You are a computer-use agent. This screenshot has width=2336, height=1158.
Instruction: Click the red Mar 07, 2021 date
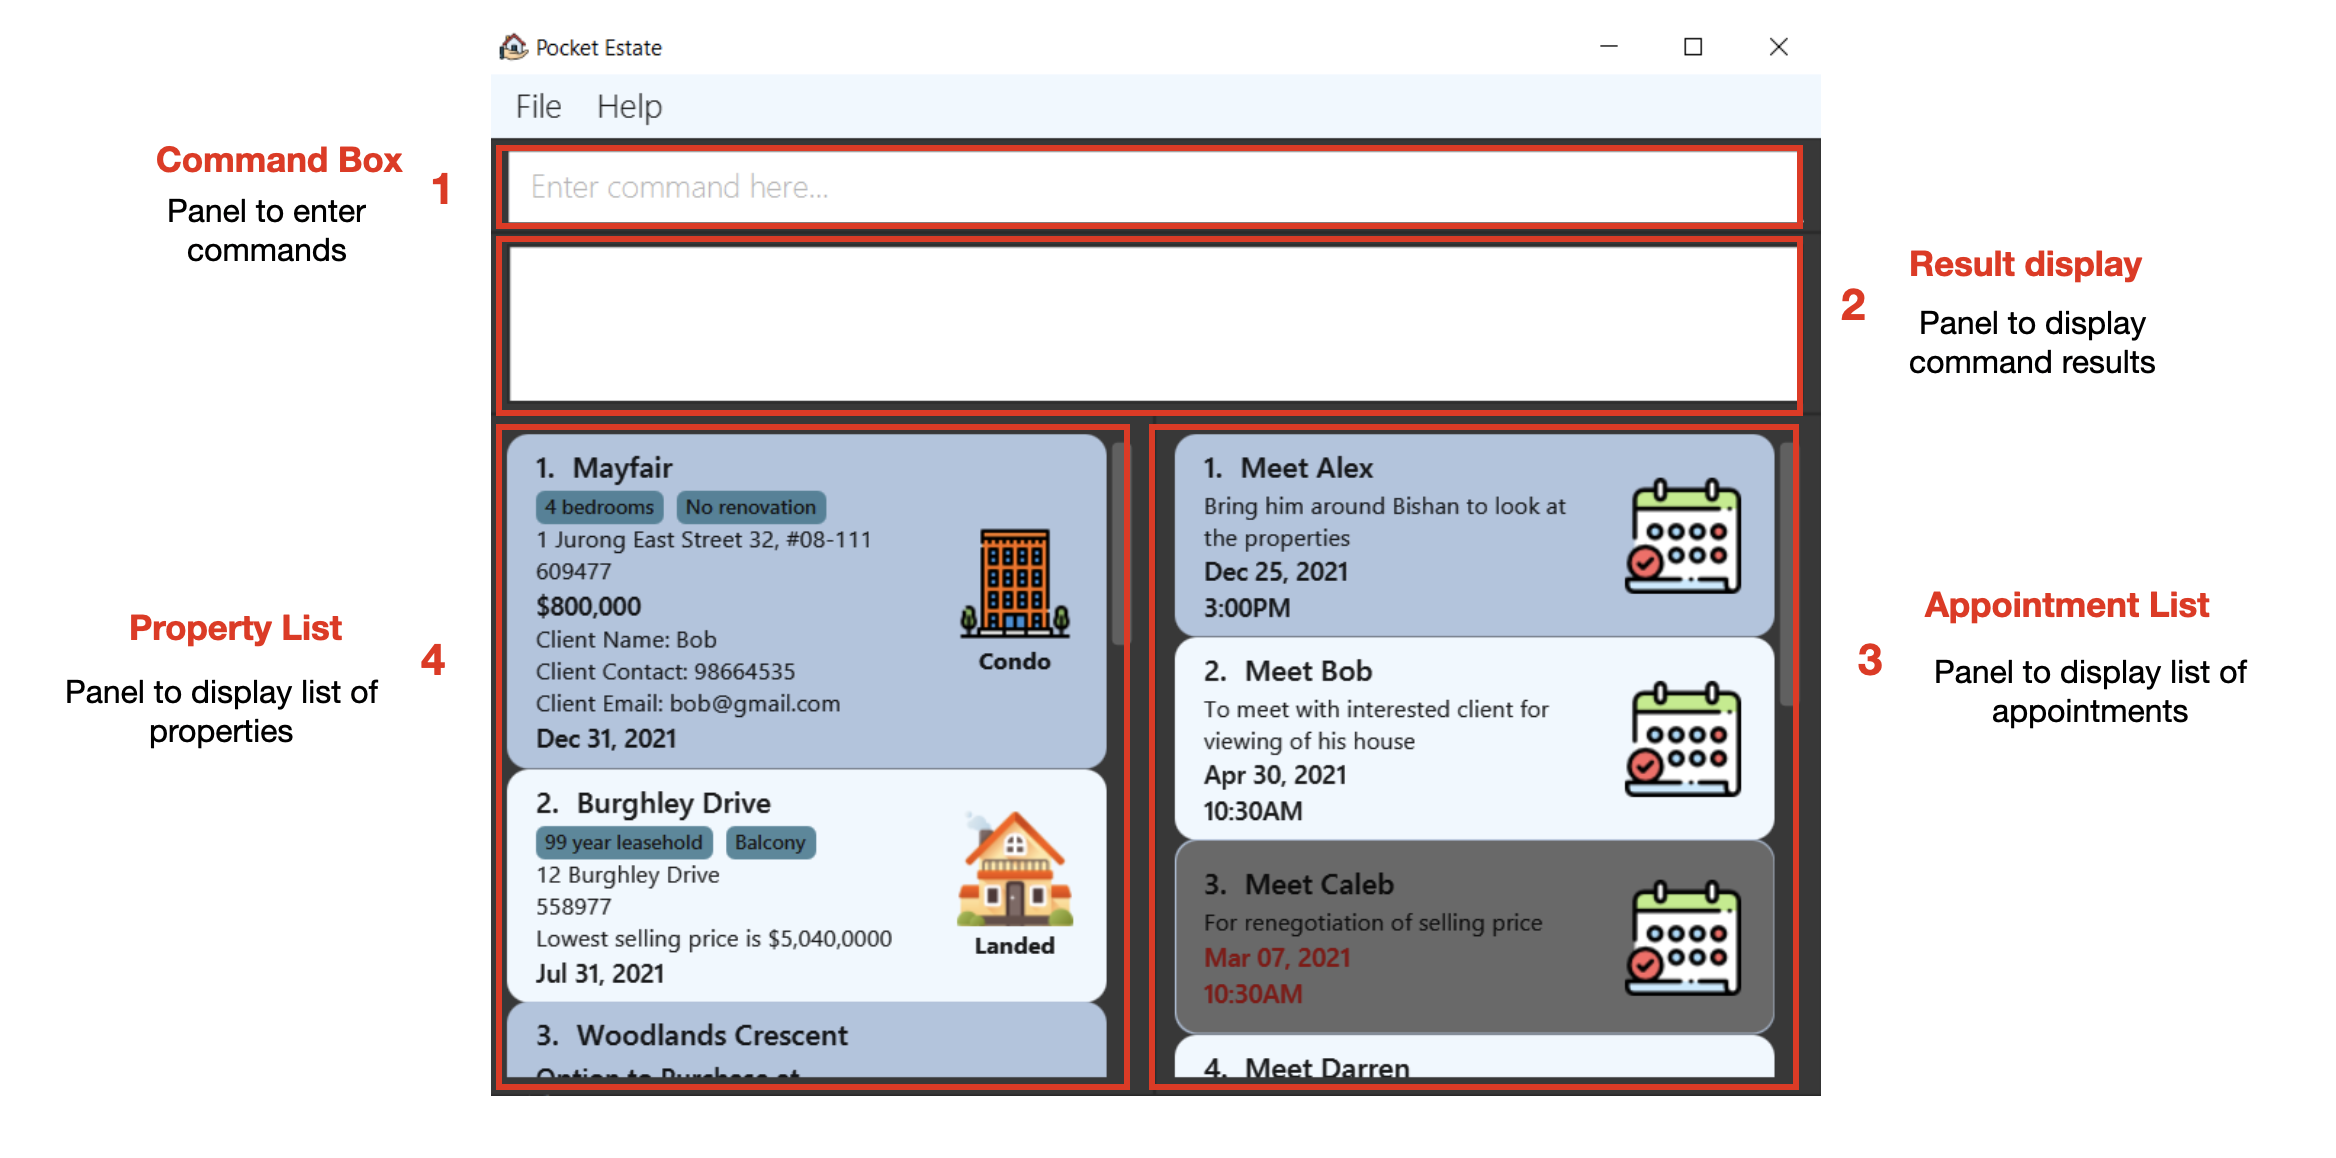pyautogui.click(x=1277, y=957)
